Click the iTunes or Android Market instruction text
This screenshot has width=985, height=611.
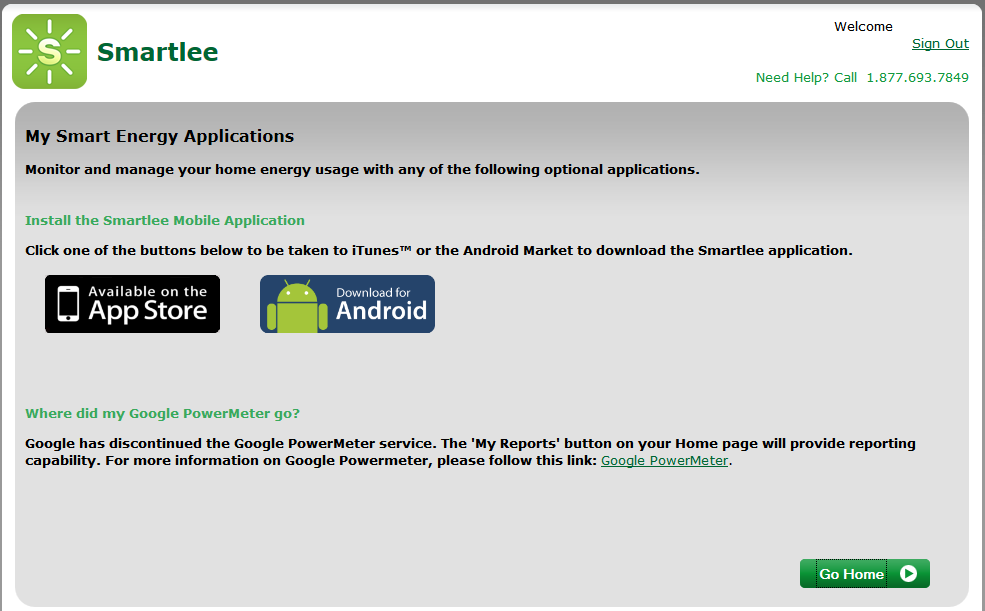438,250
